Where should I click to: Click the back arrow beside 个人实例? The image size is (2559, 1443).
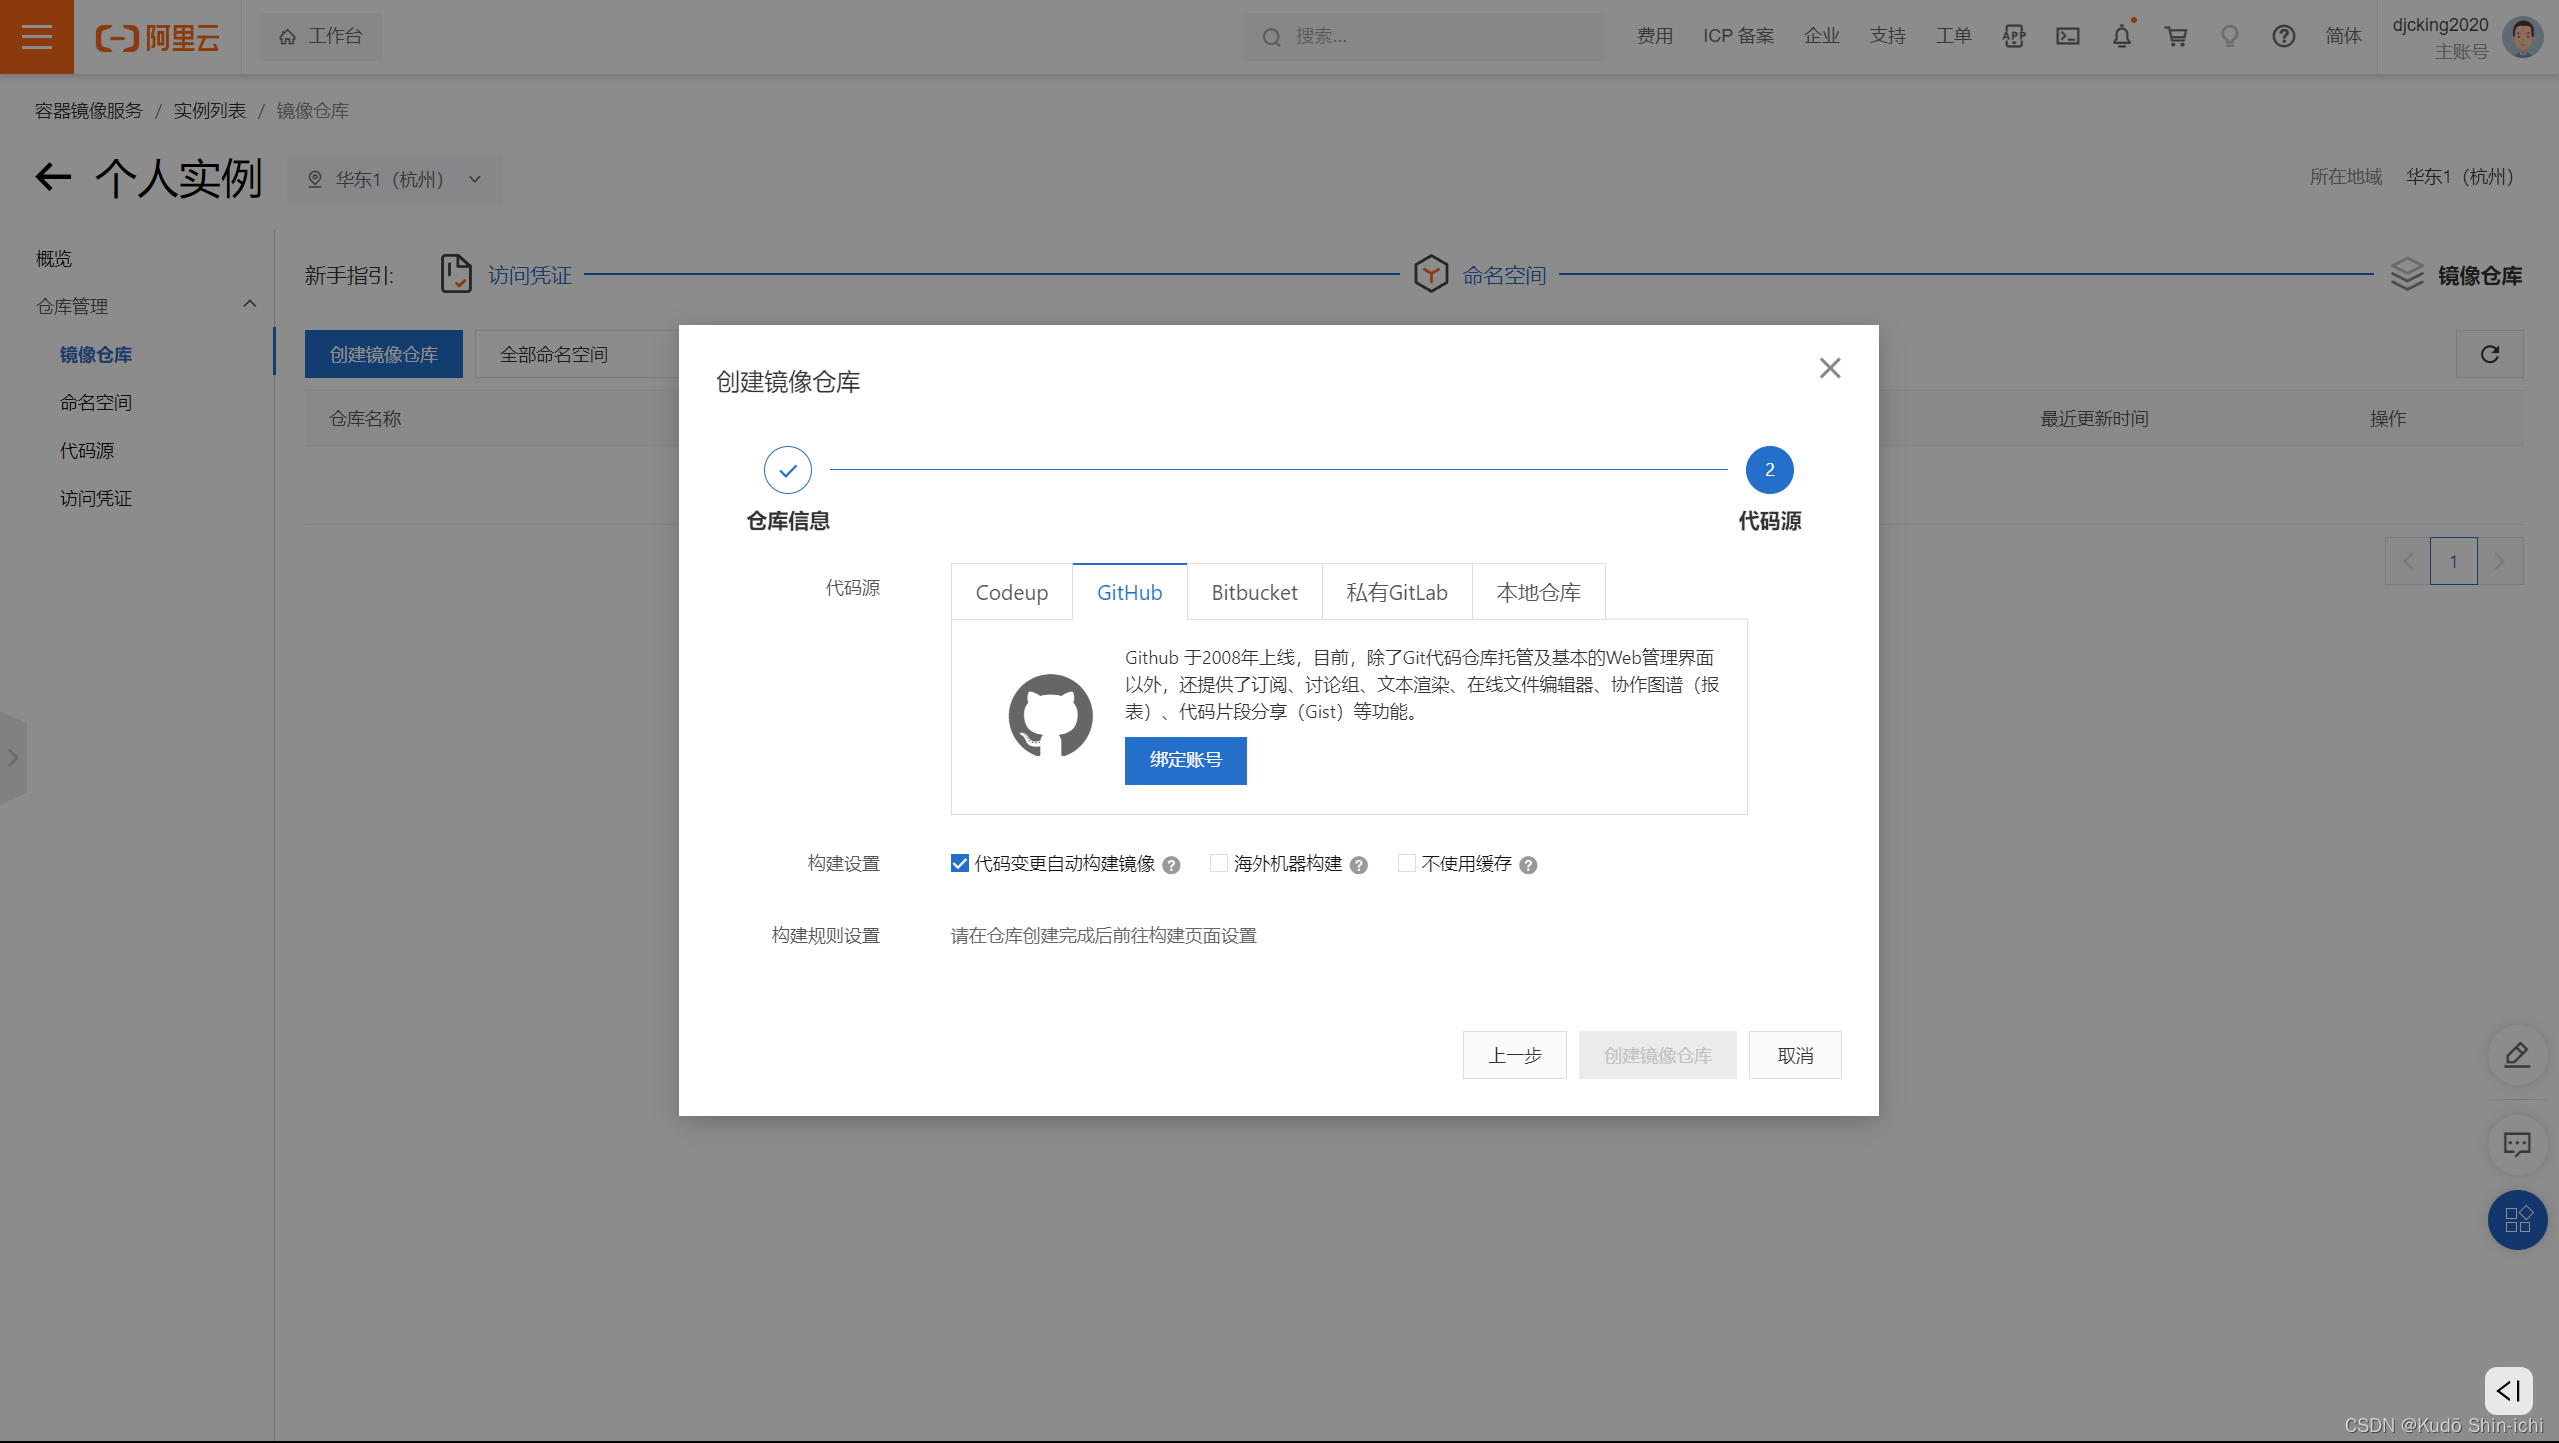[53, 178]
